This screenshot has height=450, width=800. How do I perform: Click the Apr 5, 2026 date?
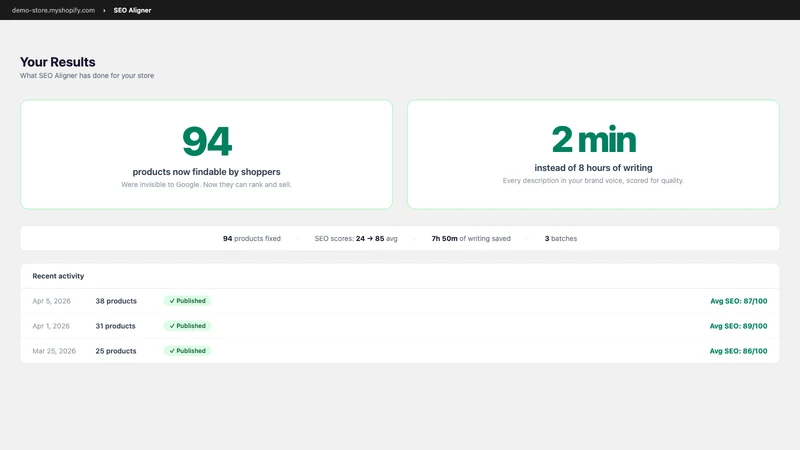pos(52,301)
